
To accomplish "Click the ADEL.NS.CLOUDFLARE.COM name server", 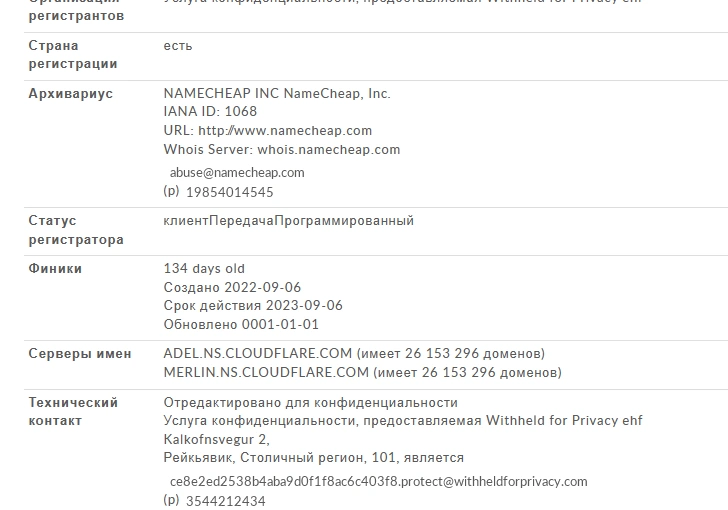I will (x=258, y=353).
